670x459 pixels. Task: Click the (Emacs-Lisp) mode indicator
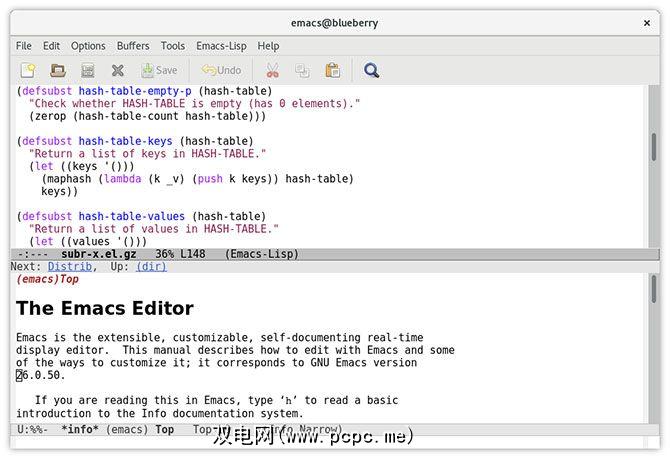(262, 254)
